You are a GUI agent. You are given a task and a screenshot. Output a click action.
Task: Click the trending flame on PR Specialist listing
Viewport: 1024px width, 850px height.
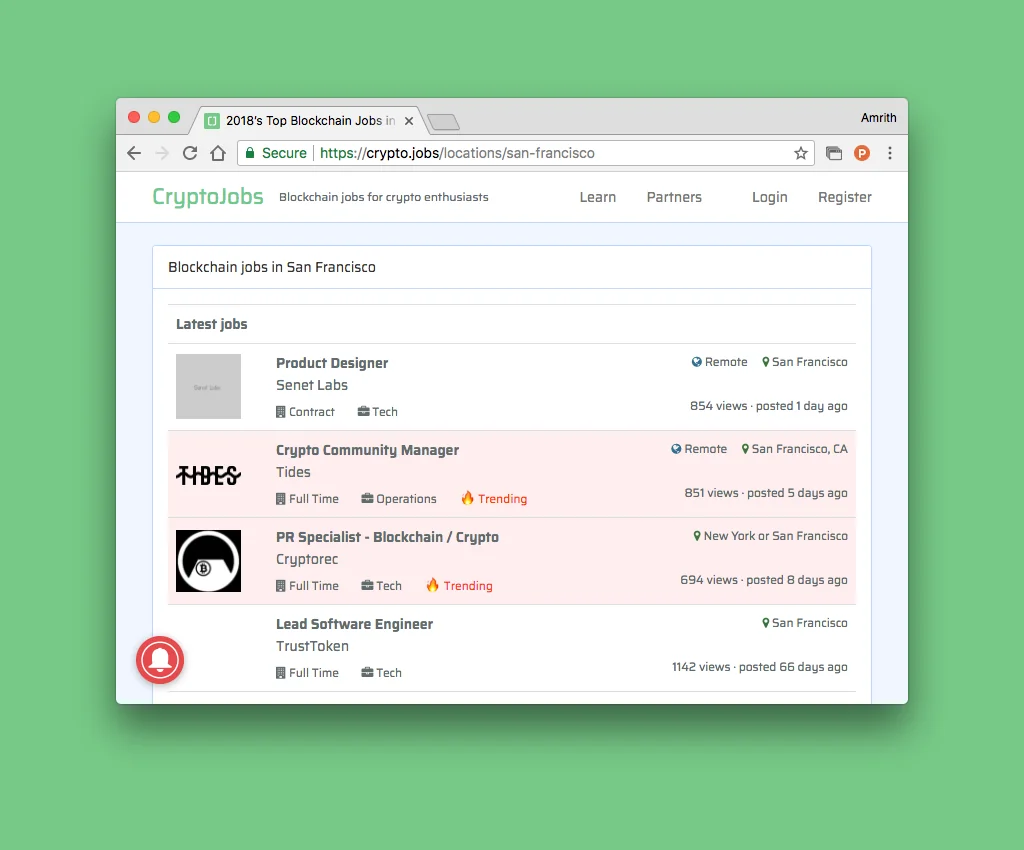pos(432,585)
